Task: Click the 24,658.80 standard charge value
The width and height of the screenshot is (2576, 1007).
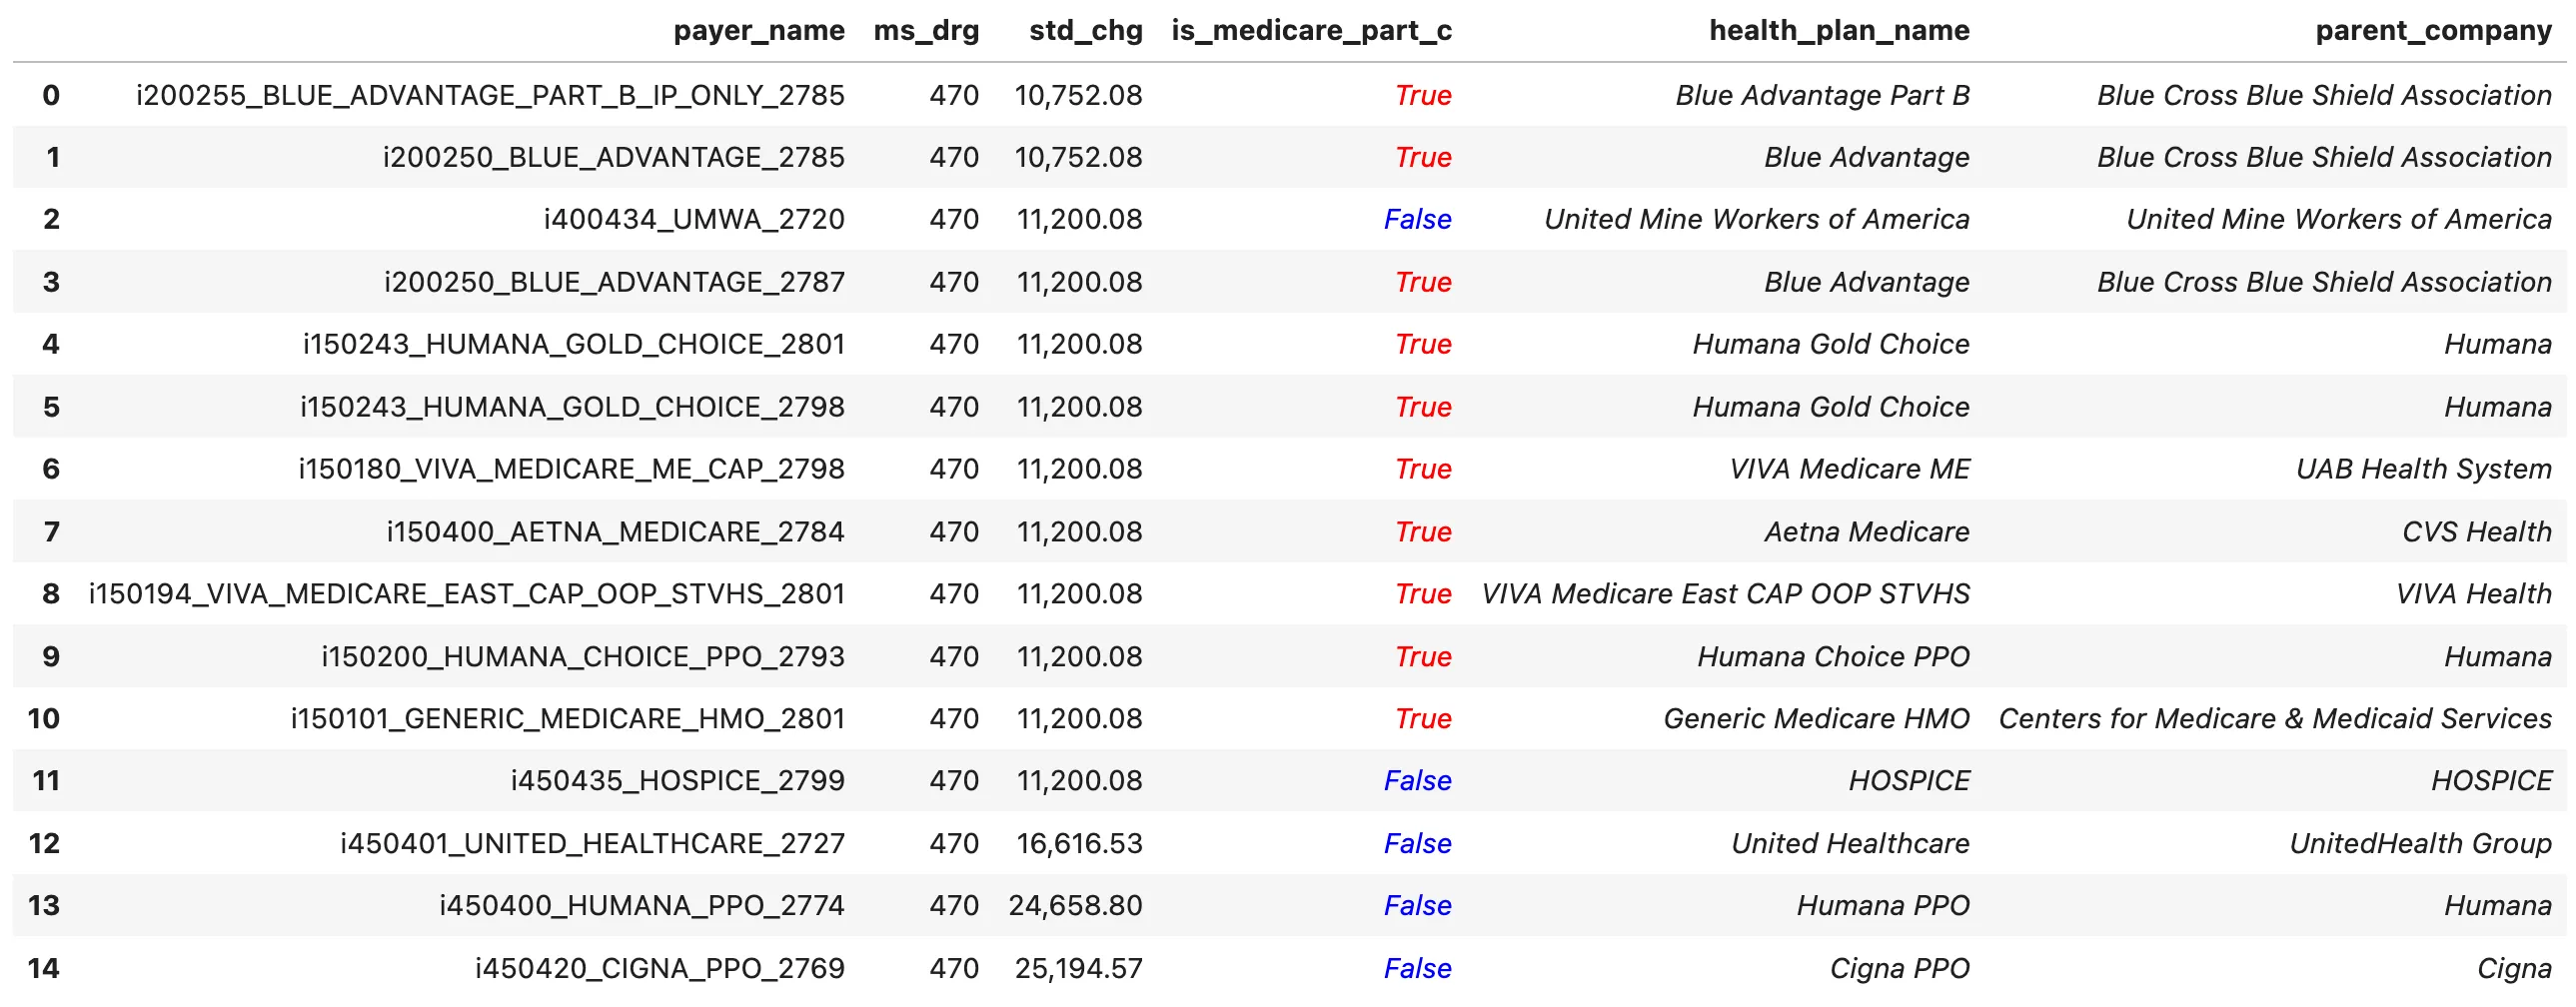Action: pyautogui.click(x=1075, y=906)
